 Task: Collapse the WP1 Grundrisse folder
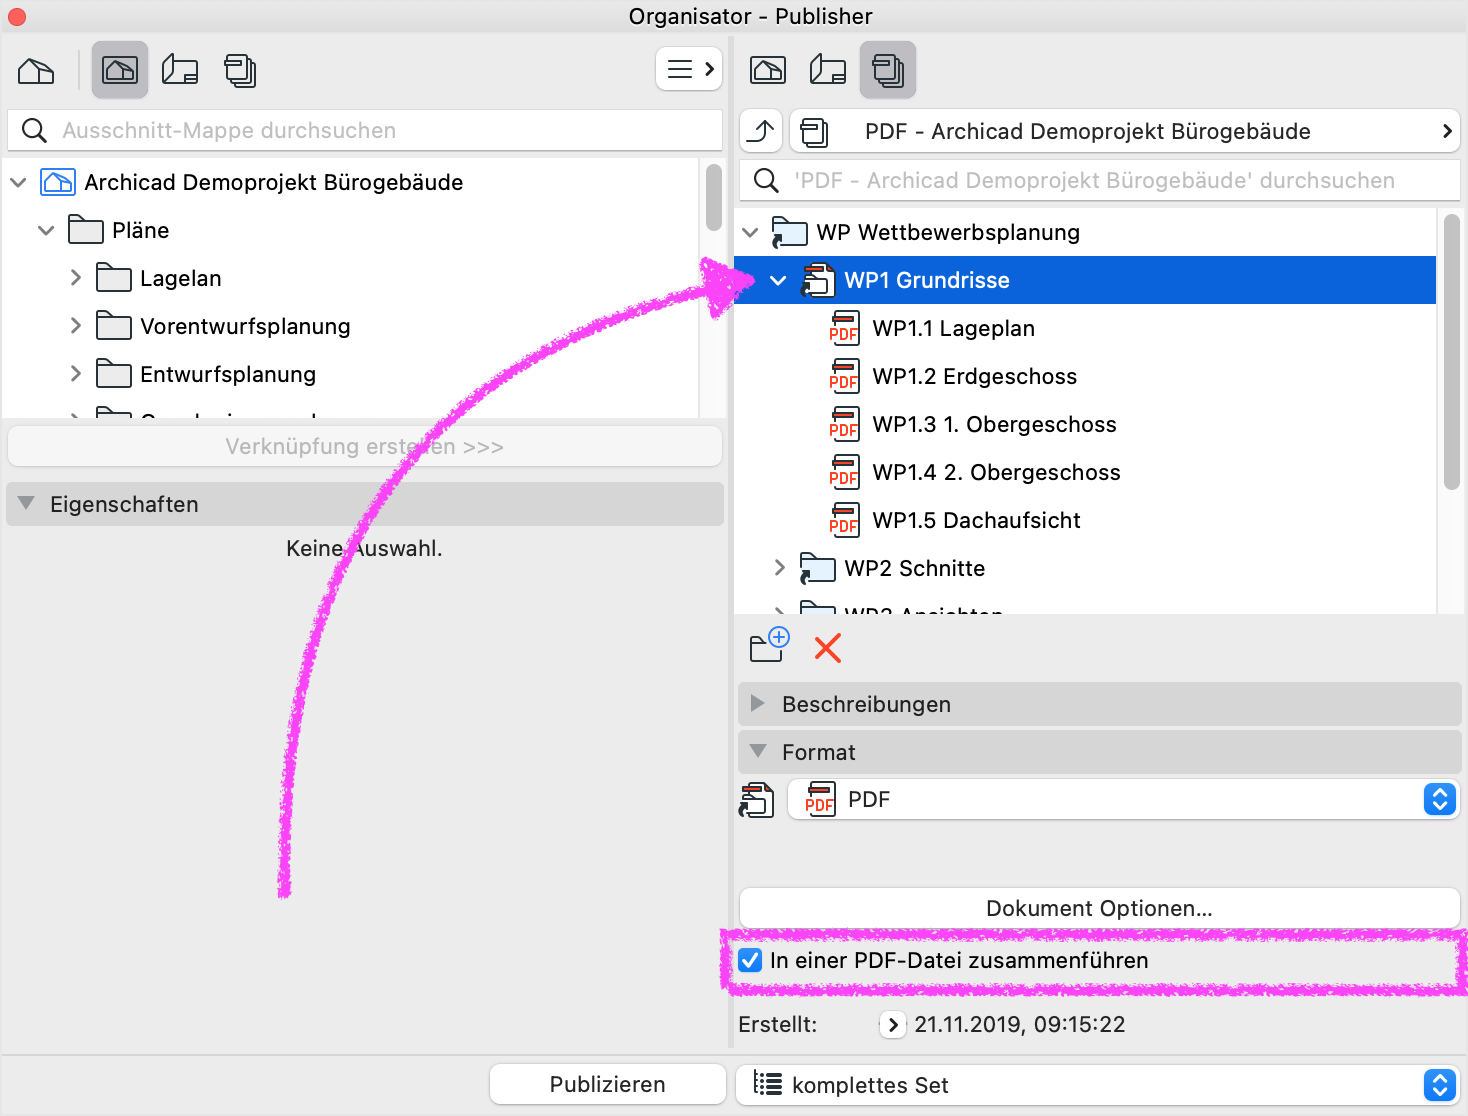tap(778, 280)
